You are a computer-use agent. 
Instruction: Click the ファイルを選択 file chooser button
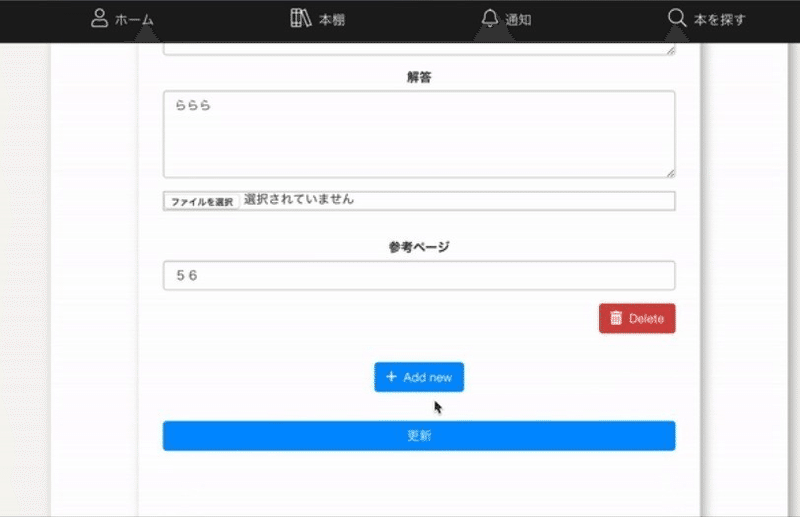pyautogui.click(x=202, y=202)
